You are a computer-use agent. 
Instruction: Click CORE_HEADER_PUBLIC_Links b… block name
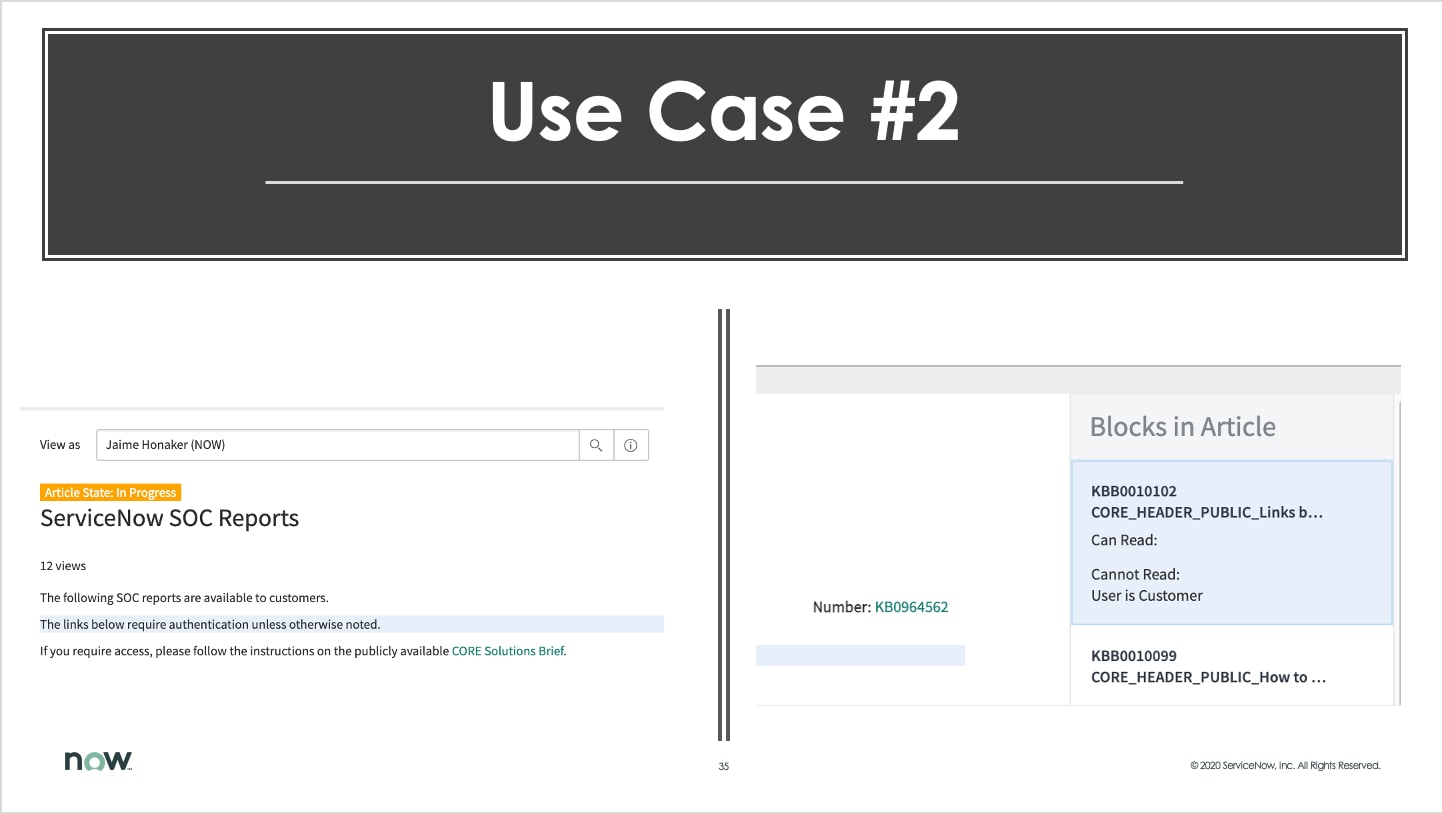tap(1207, 512)
